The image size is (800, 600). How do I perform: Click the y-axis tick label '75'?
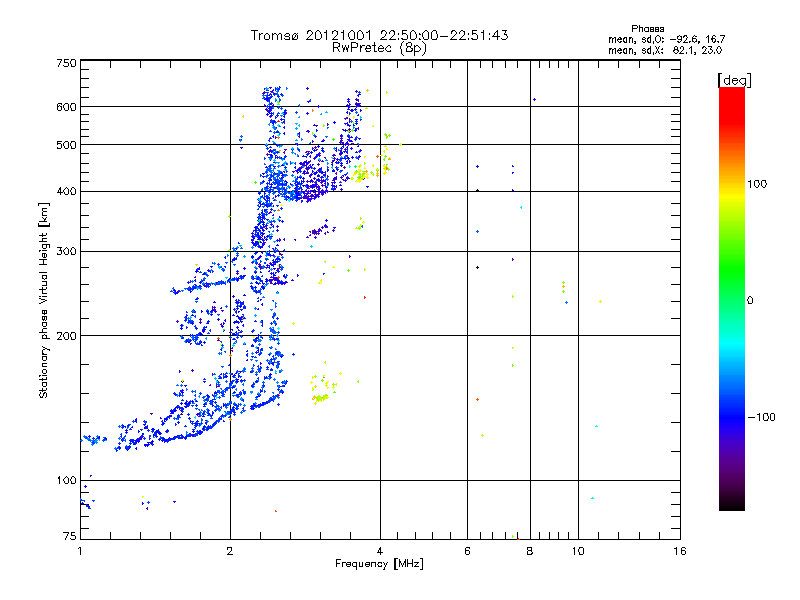[x=70, y=536]
